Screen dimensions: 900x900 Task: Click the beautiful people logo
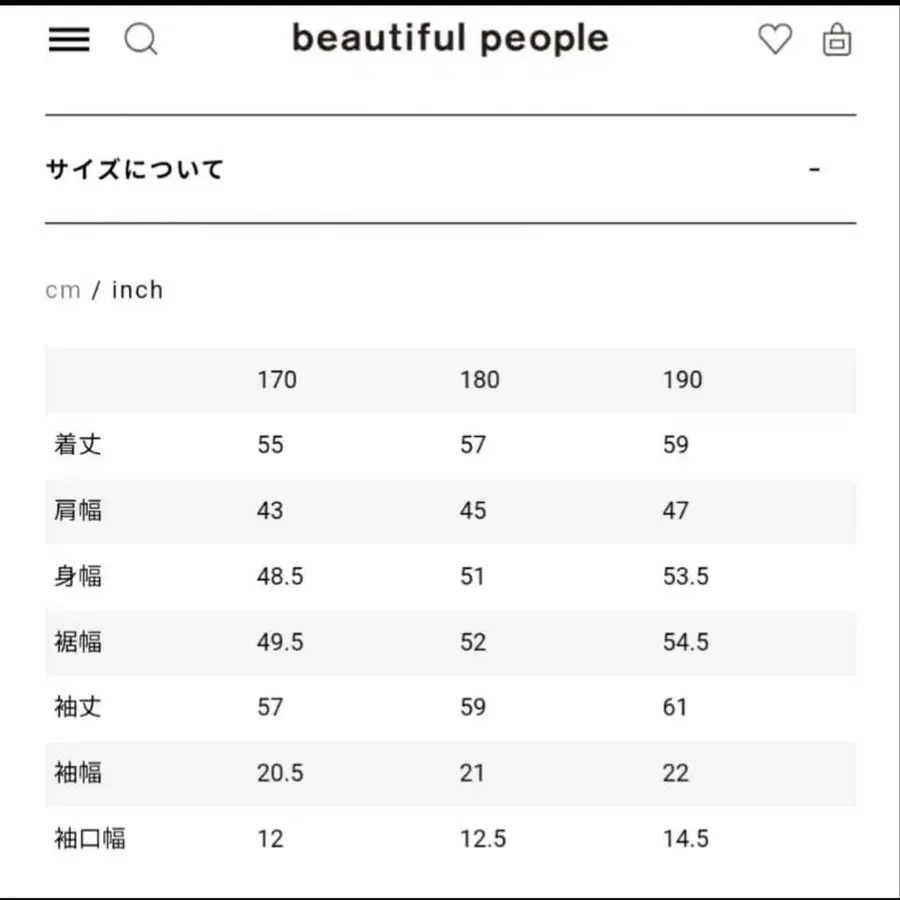click(450, 38)
